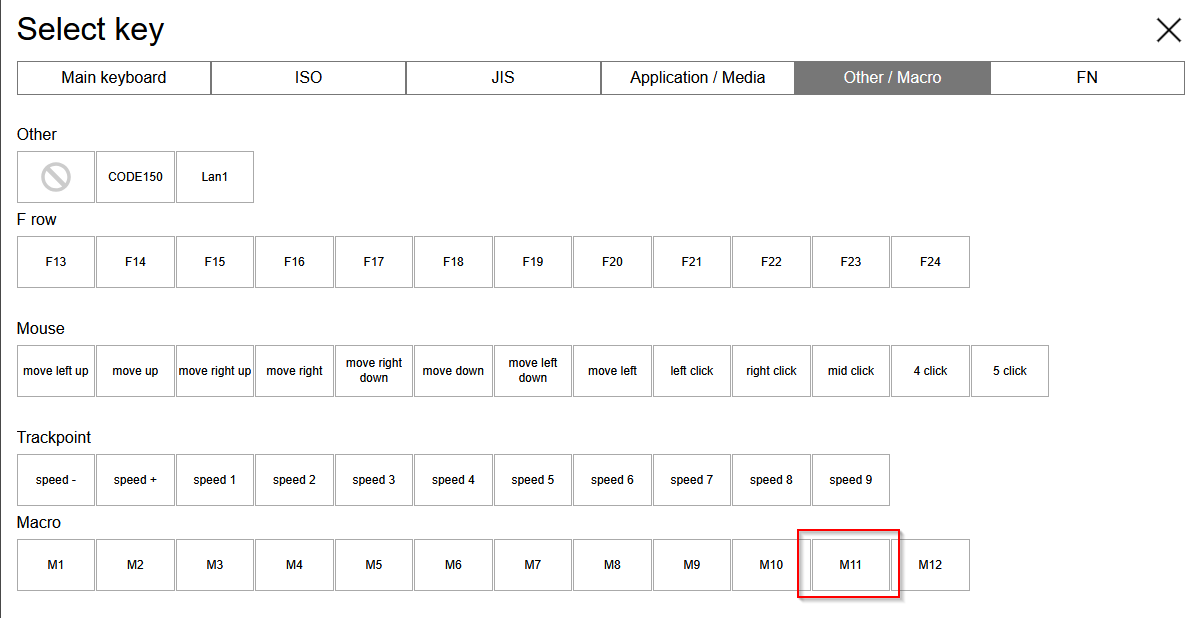1195x618 pixels.
Task: Assign the F18 key
Action: (453, 262)
